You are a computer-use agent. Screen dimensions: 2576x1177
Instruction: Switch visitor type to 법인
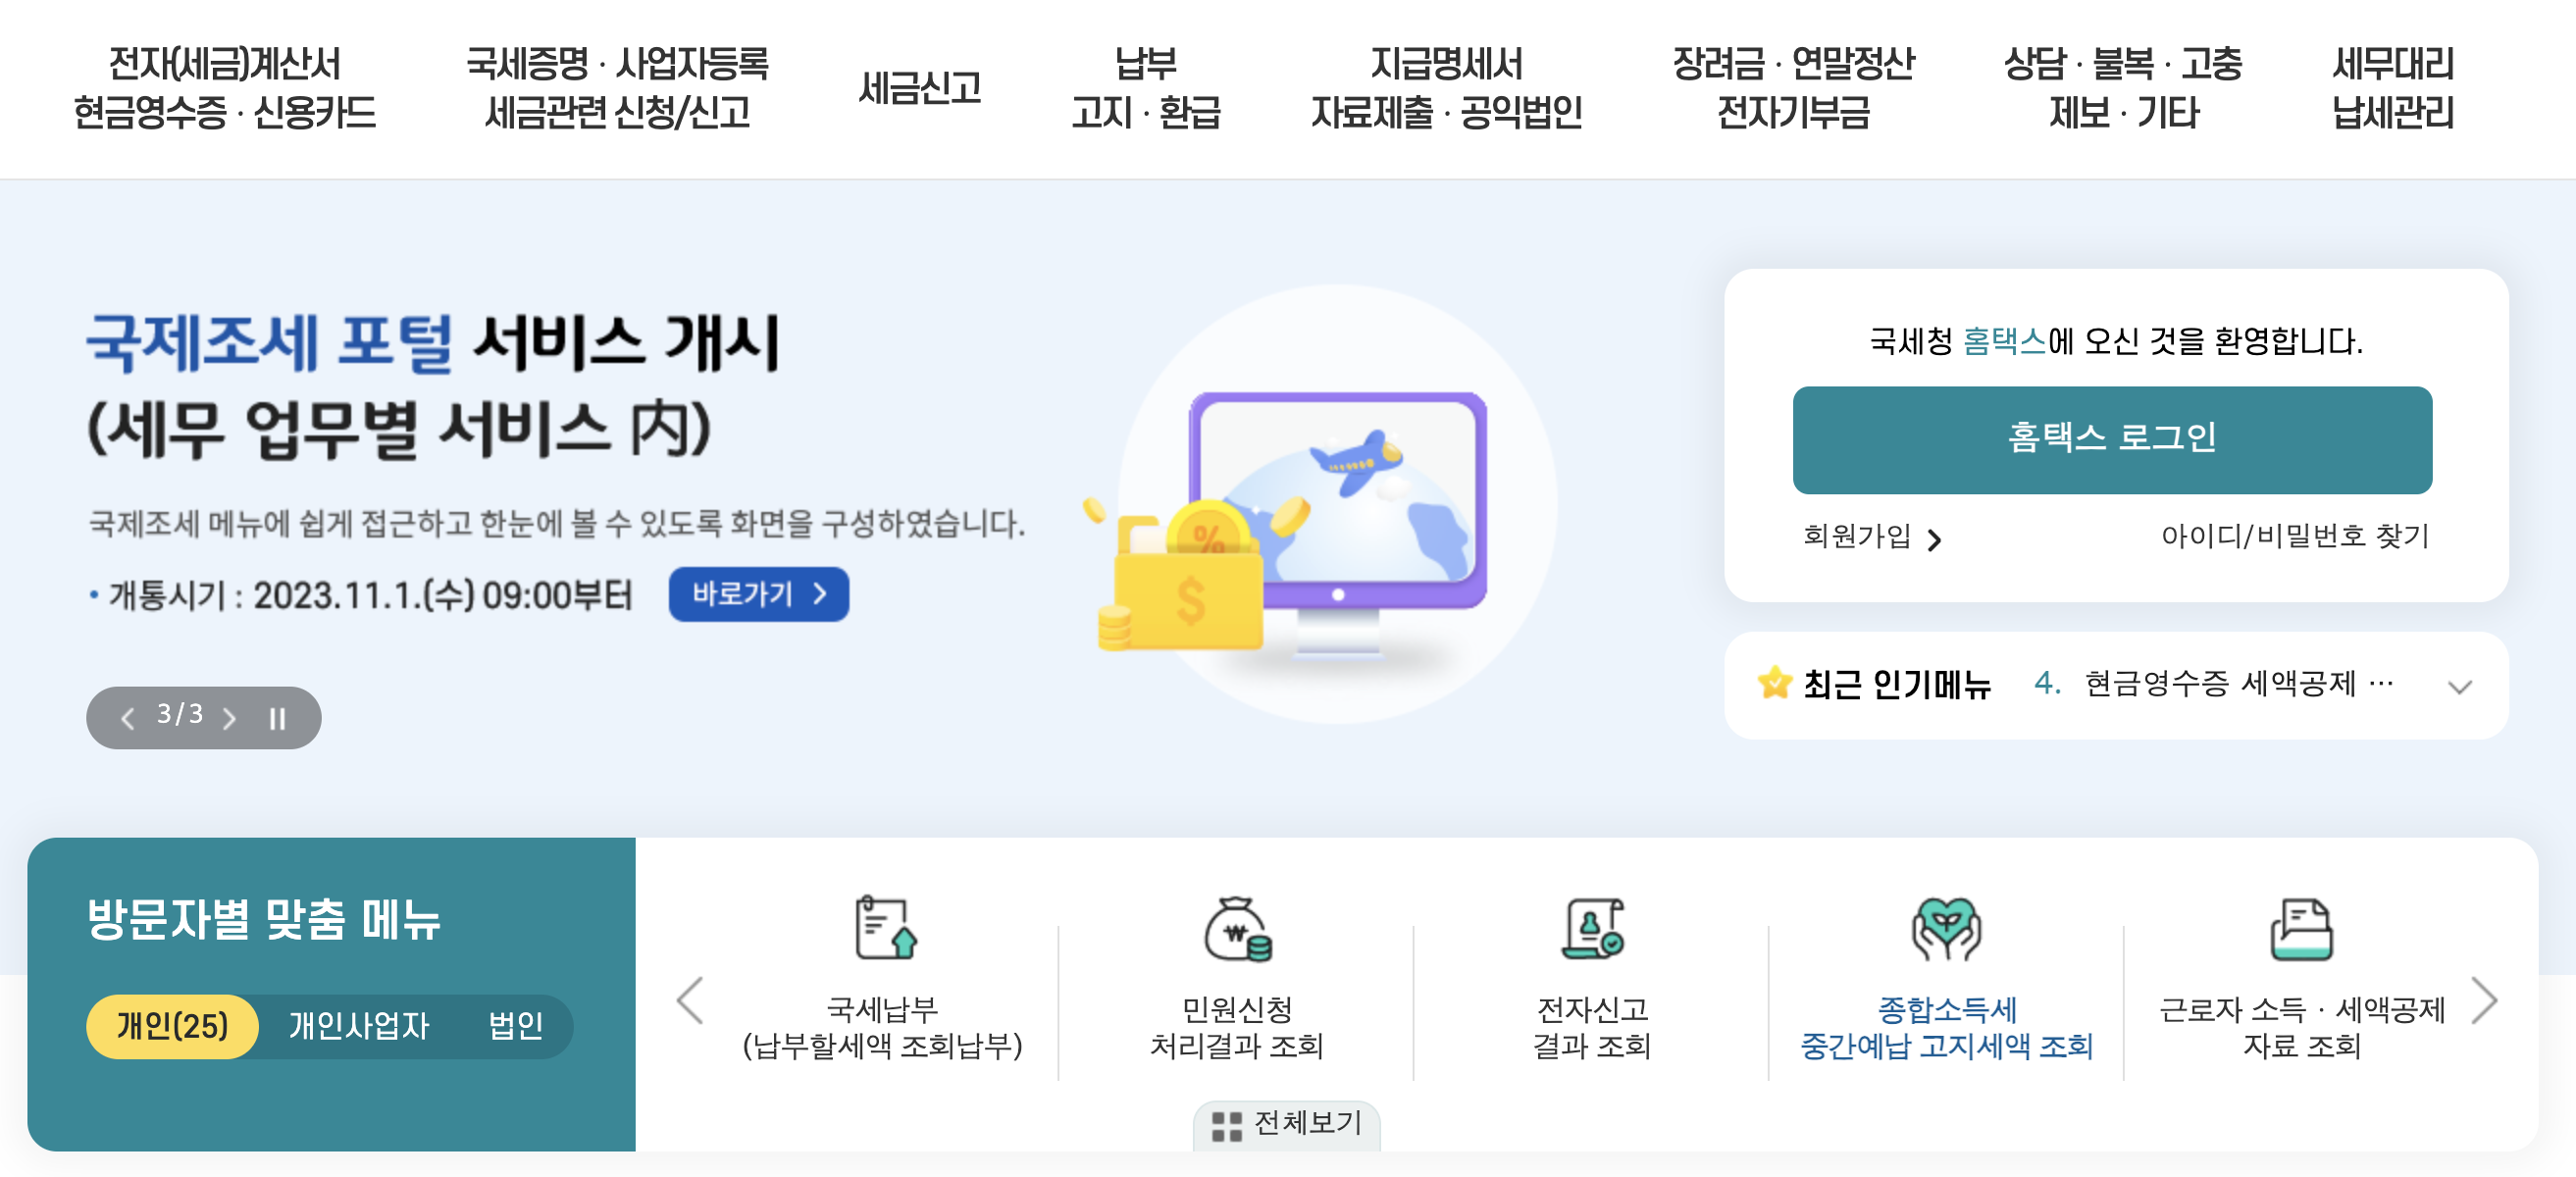(515, 1026)
